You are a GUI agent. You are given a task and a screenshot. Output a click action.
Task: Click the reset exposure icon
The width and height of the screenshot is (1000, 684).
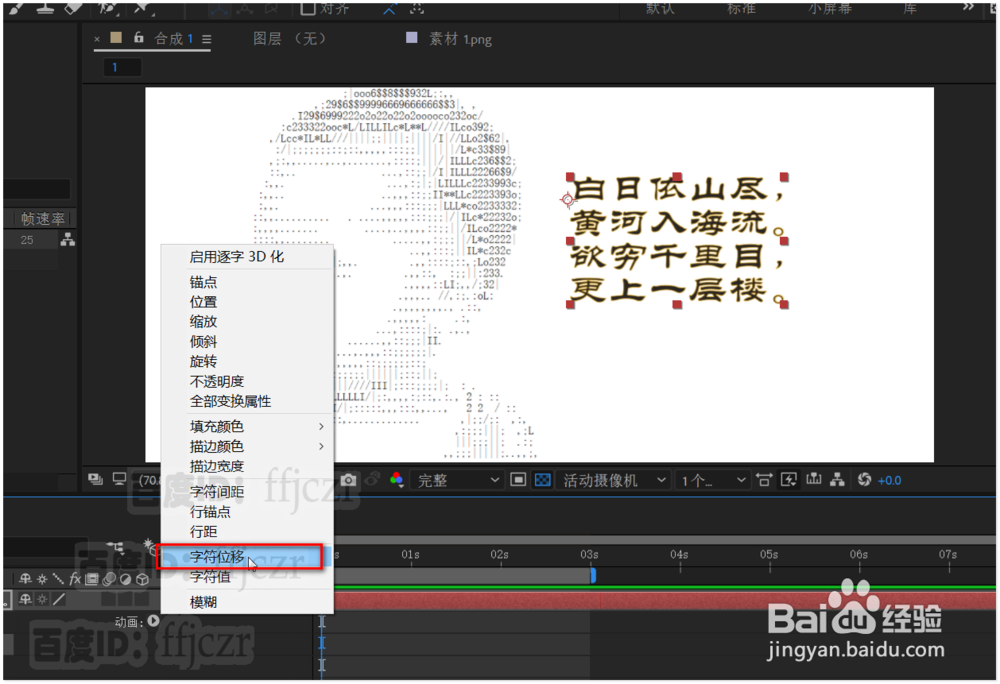pyautogui.click(x=864, y=480)
